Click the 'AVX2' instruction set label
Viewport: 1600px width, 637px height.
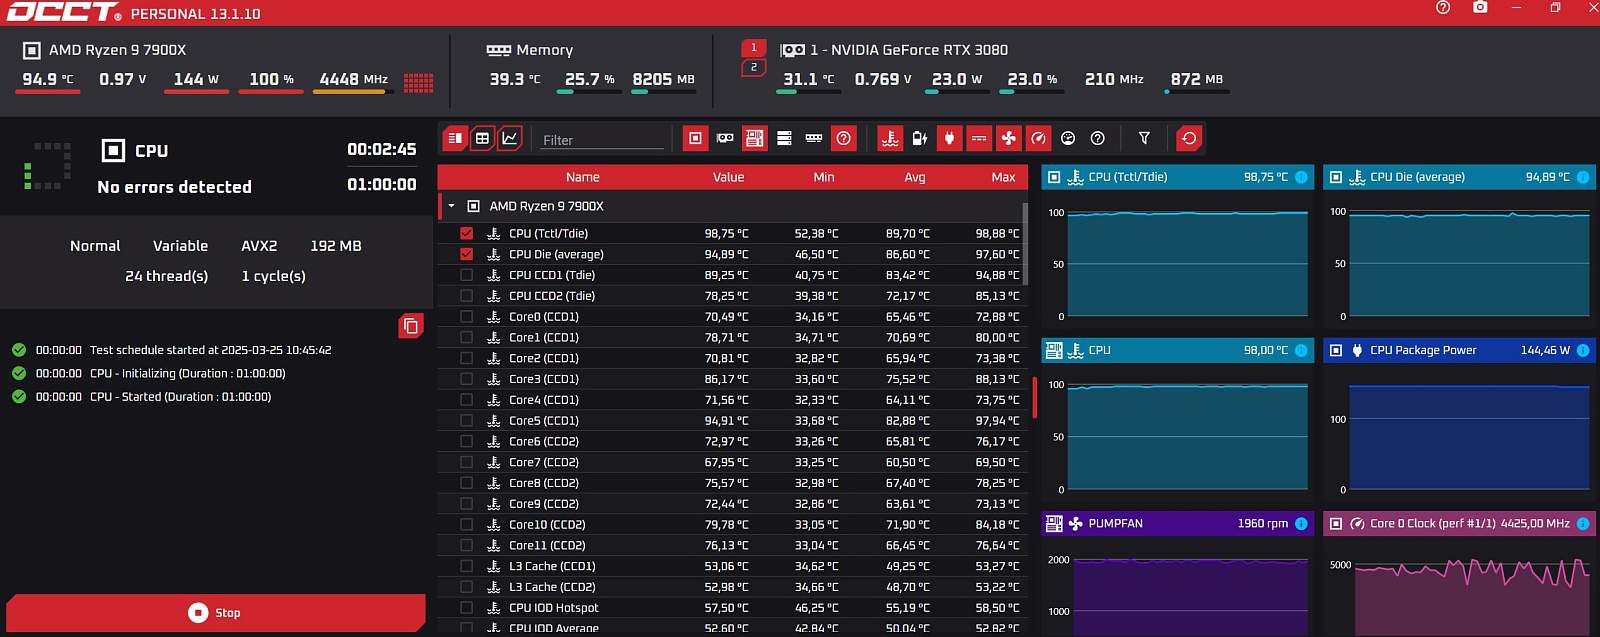click(259, 246)
